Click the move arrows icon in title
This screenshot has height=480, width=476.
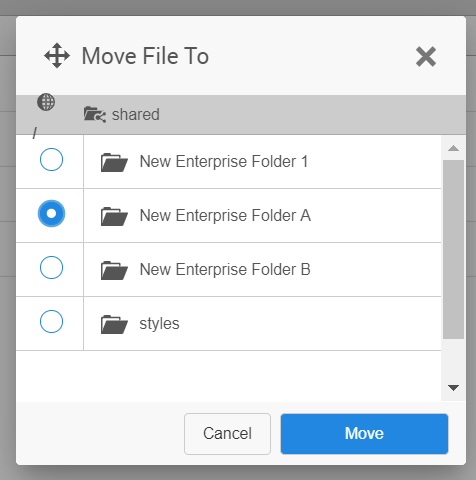point(57,56)
